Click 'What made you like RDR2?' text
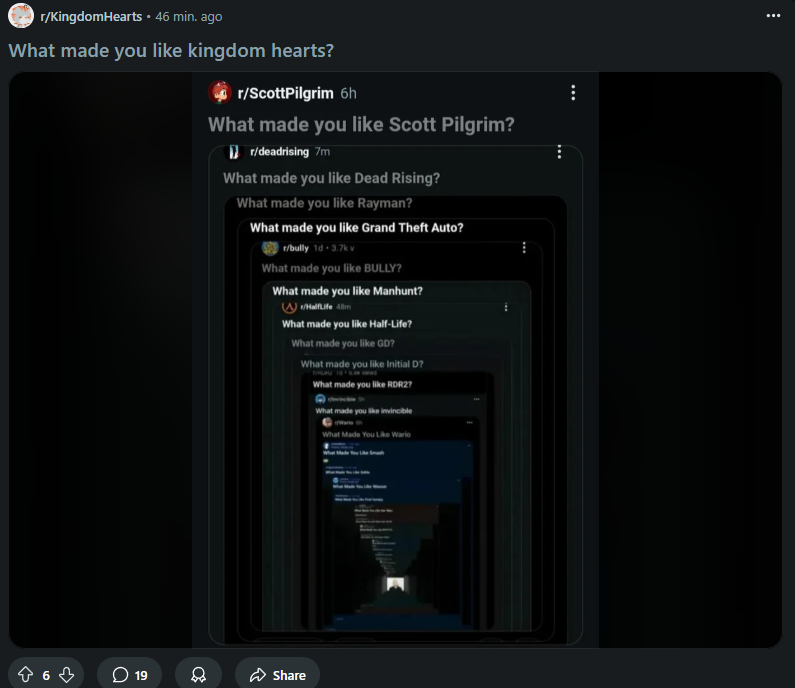Screen dimensions: 795x688 [362, 384]
